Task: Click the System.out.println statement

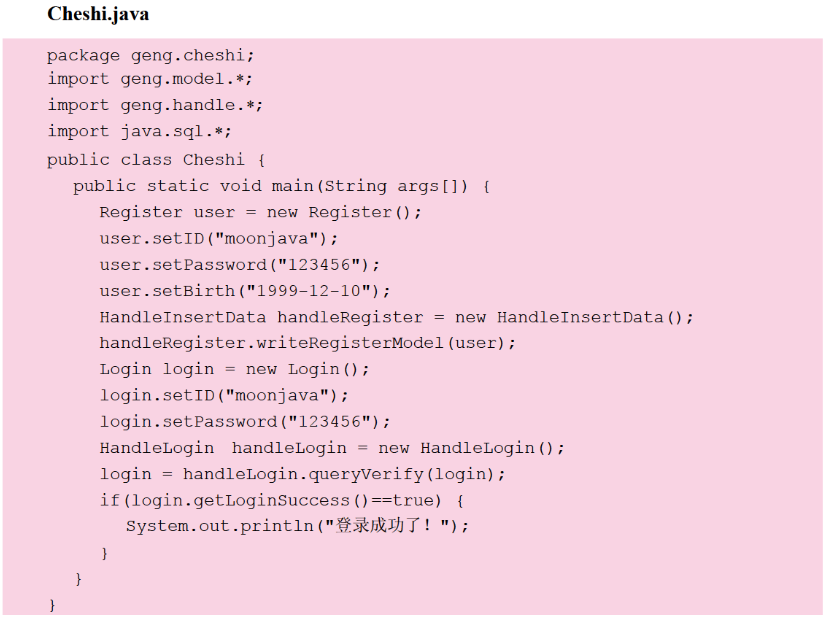Action: [x=297, y=526]
